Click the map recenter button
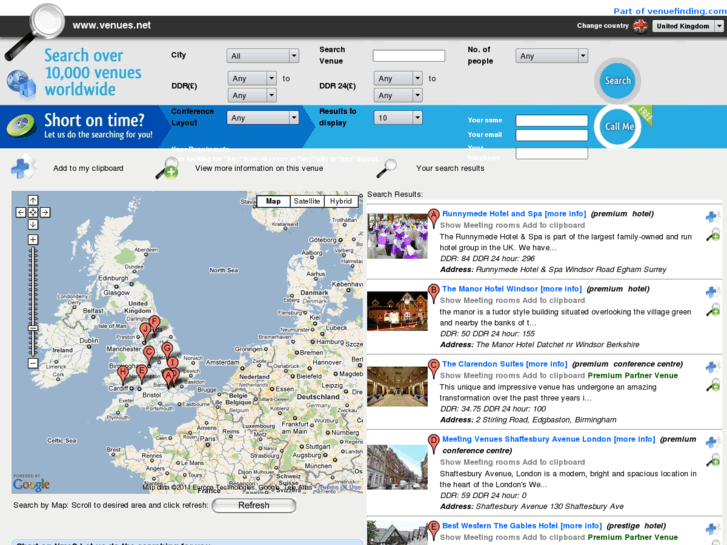Image resolution: width=727 pixels, height=545 pixels. tap(33, 212)
